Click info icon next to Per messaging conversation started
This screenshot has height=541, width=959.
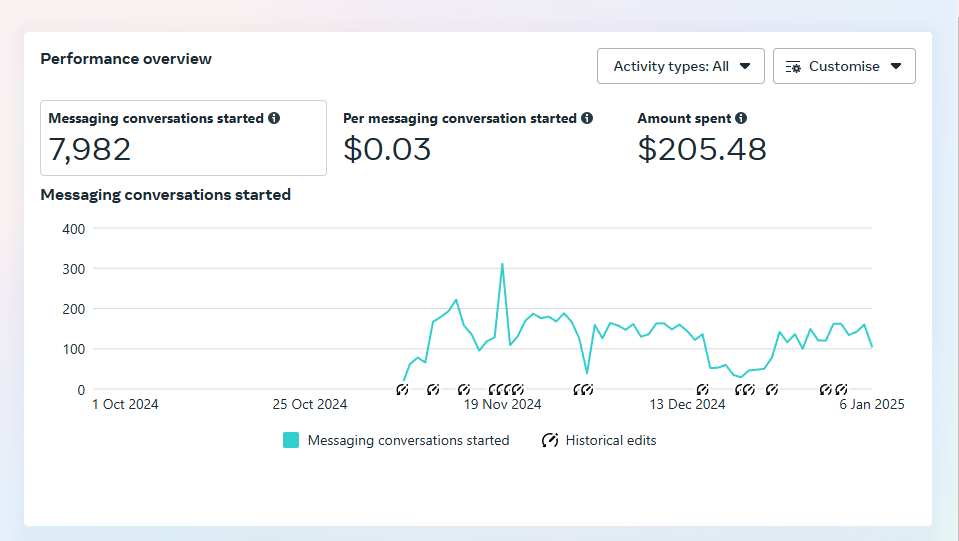click(587, 118)
